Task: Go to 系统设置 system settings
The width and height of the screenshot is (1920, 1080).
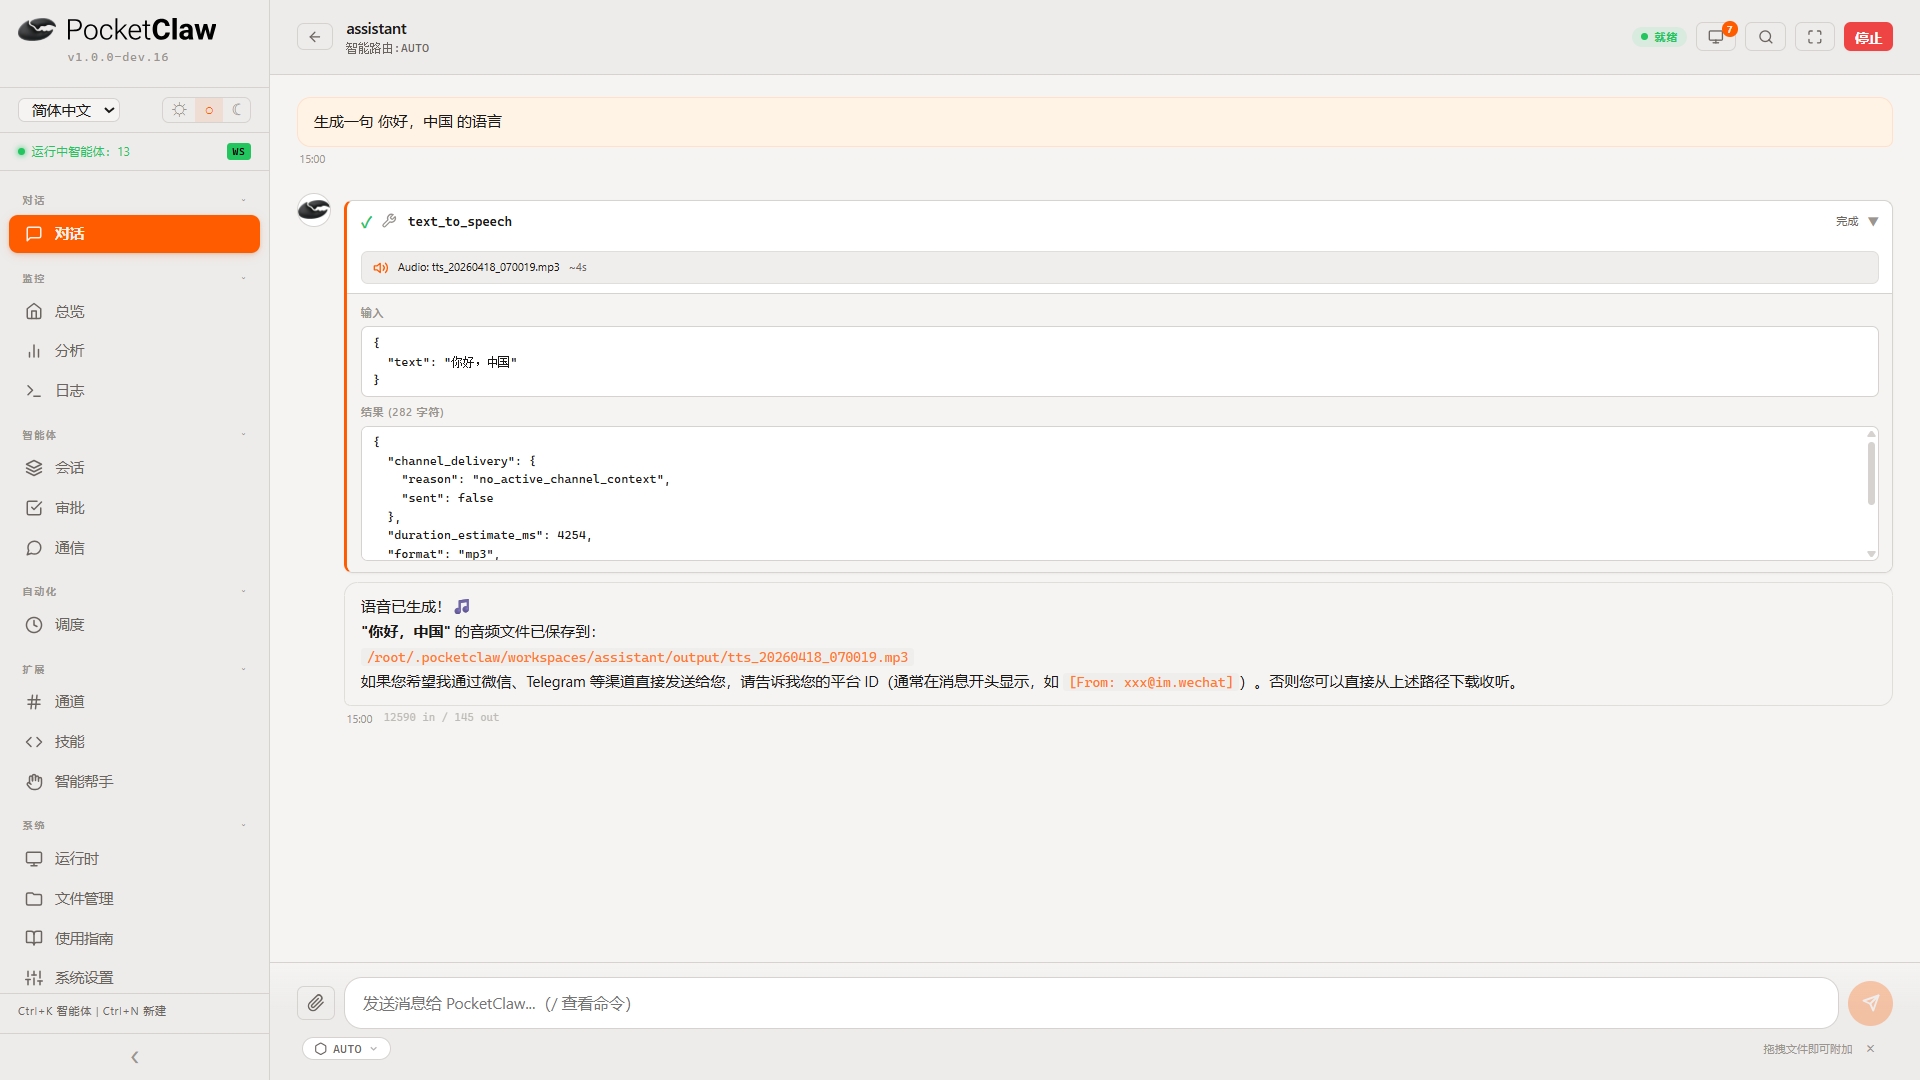Action: [x=134, y=978]
